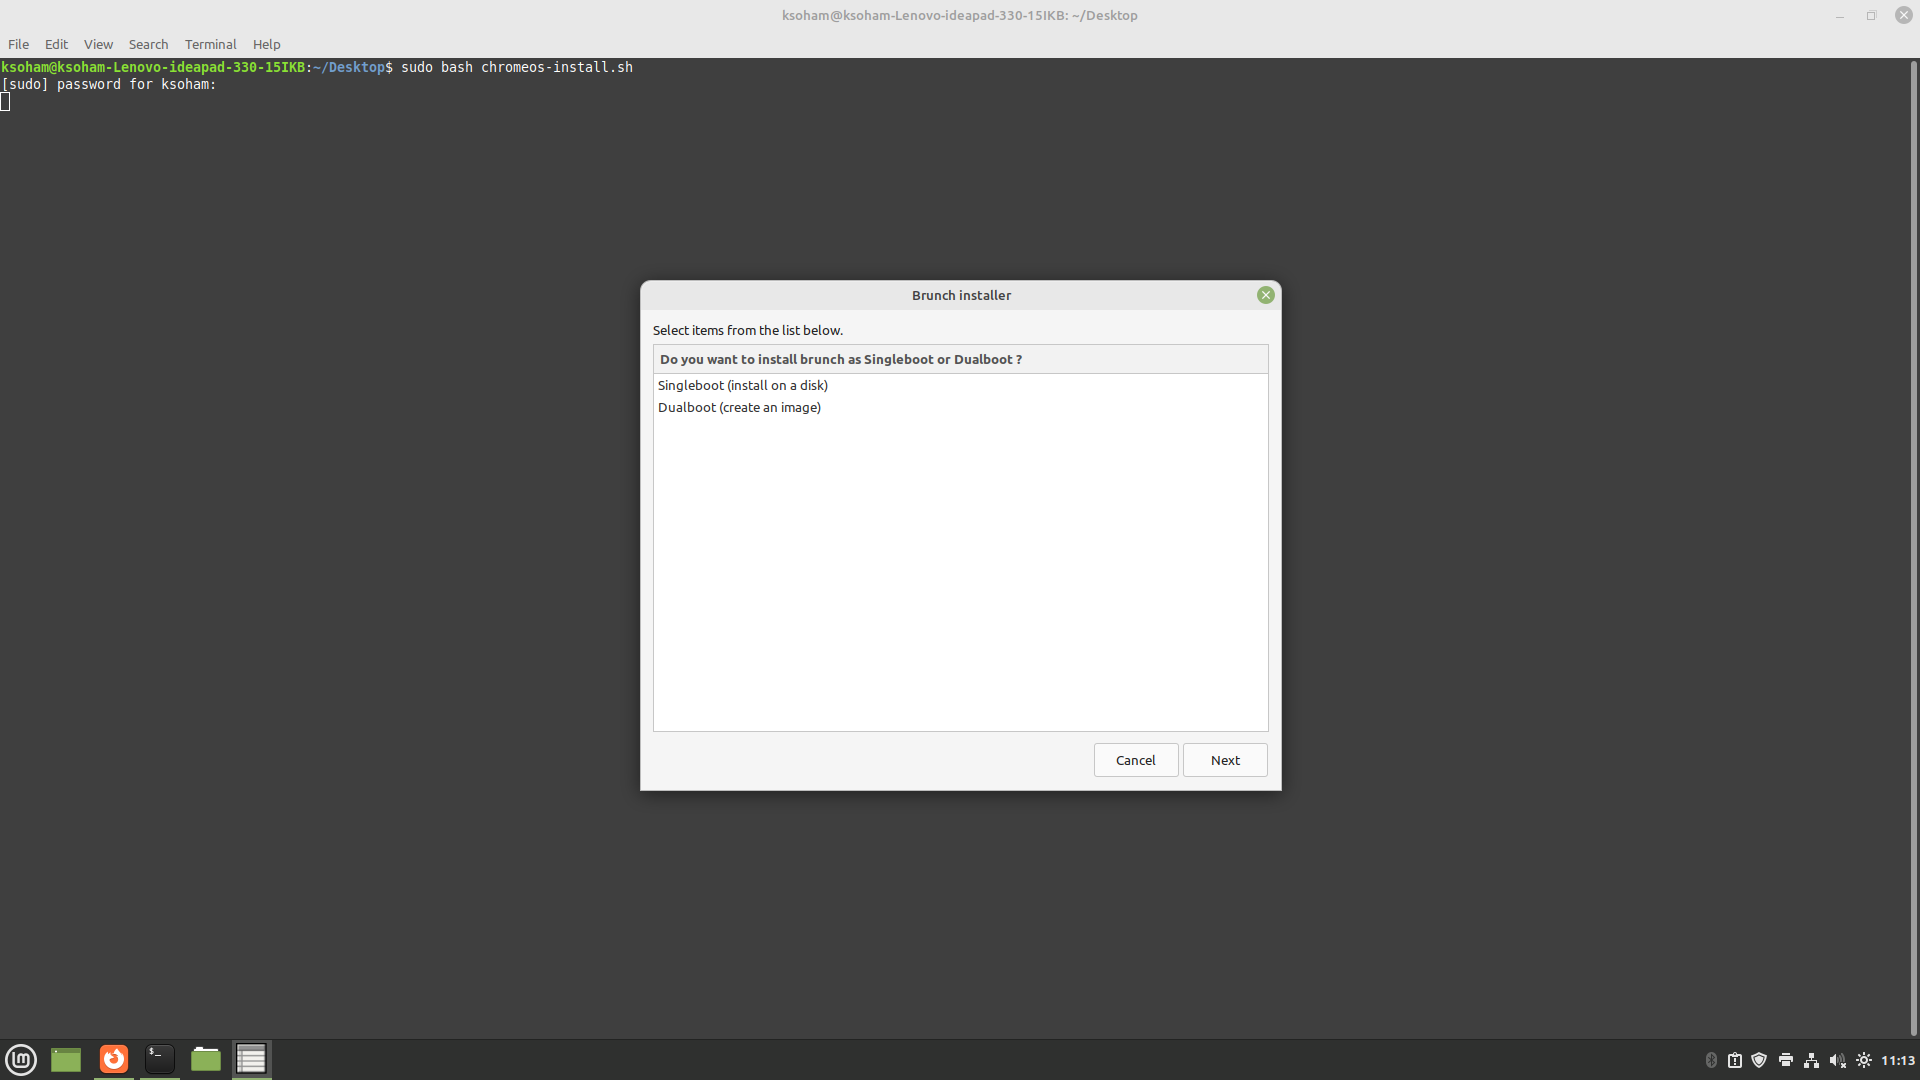
Task: Open the Nemo file manager from taskbar
Action: pos(204,1059)
